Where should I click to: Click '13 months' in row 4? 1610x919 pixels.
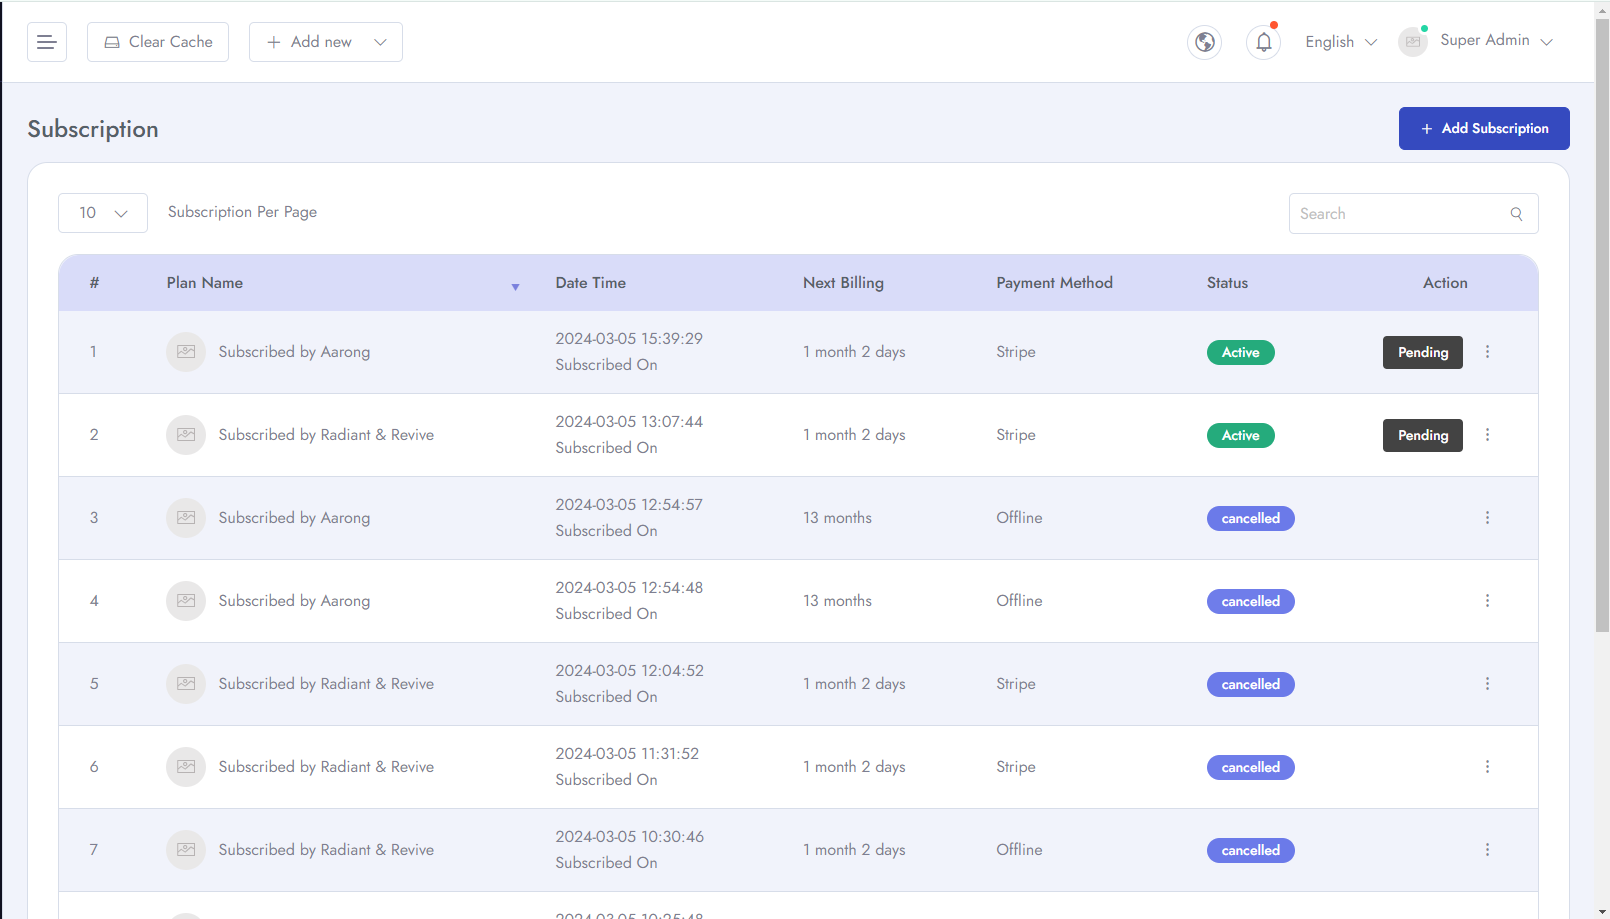point(837,601)
